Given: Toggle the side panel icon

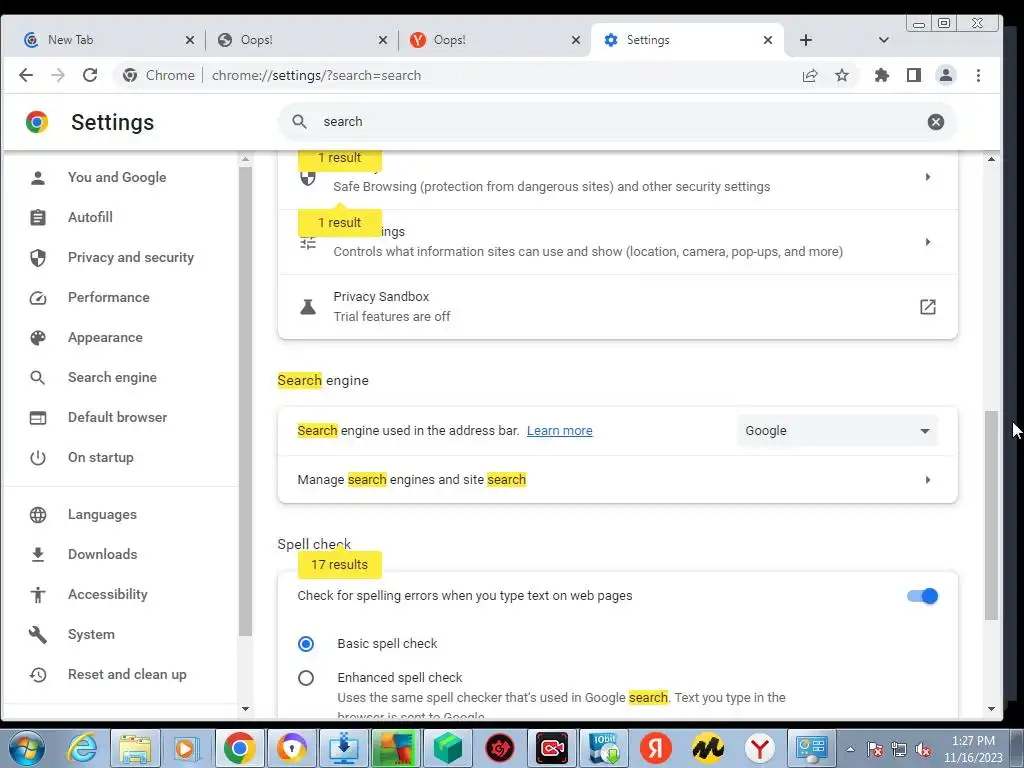Looking at the screenshot, I should pos(914,75).
